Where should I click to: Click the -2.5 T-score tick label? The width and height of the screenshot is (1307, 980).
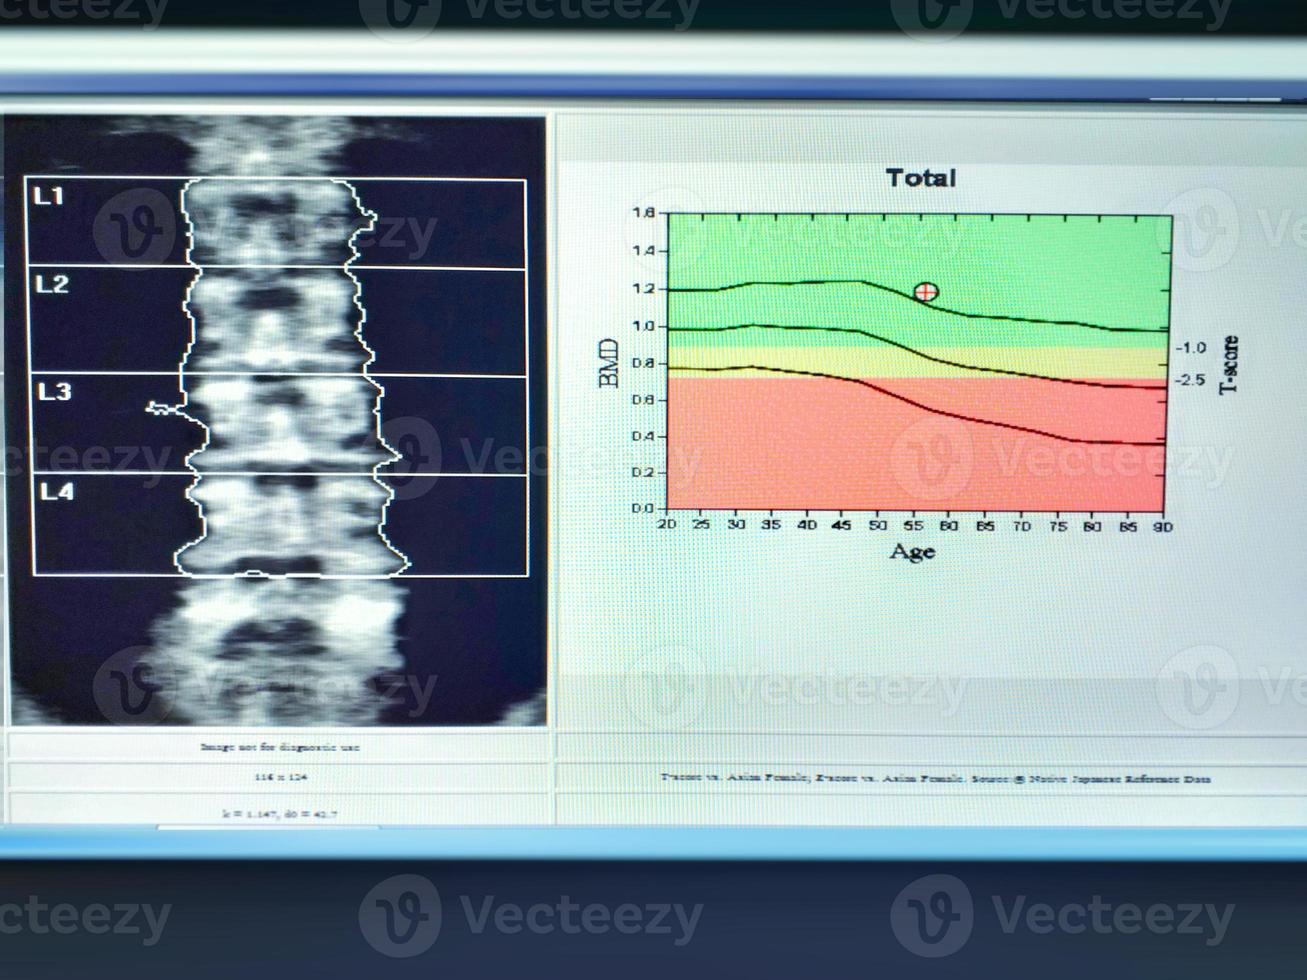tap(1190, 380)
